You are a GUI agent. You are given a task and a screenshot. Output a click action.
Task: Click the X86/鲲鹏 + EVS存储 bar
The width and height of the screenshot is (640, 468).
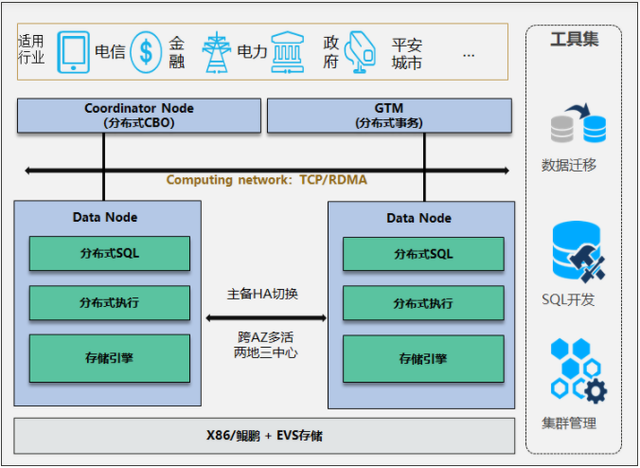(x=264, y=436)
